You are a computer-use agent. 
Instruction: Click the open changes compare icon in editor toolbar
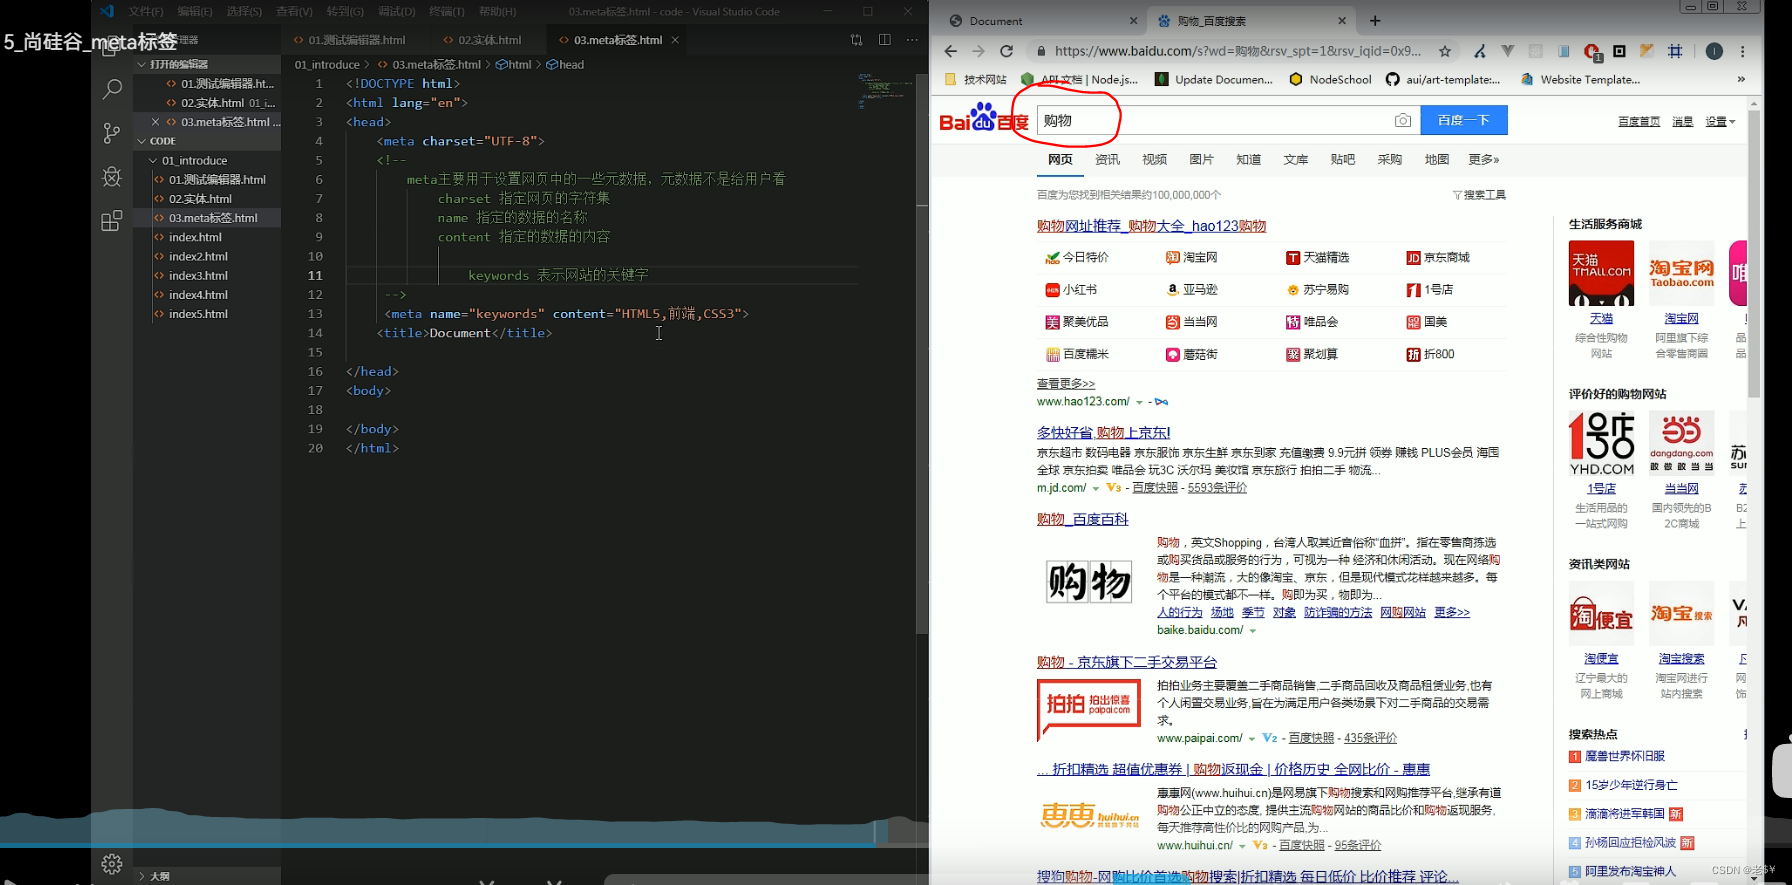coord(857,40)
